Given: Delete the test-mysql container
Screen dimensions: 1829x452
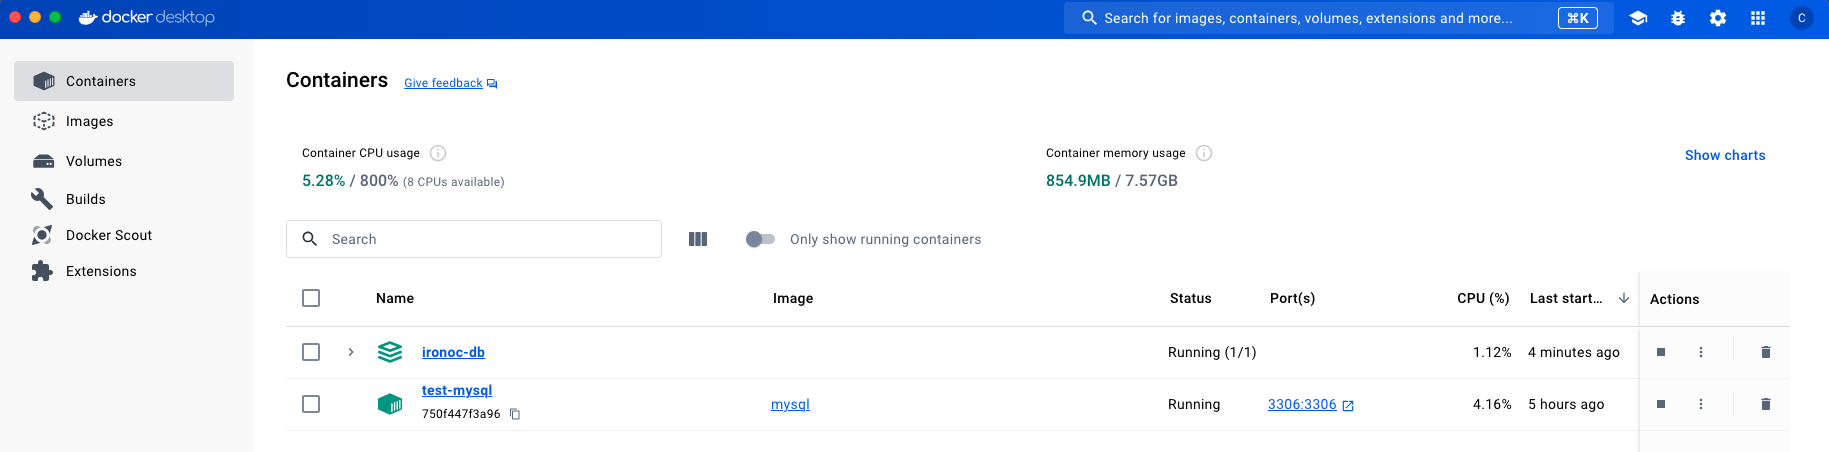Looking at the screenshot, I should (1766, 404).
